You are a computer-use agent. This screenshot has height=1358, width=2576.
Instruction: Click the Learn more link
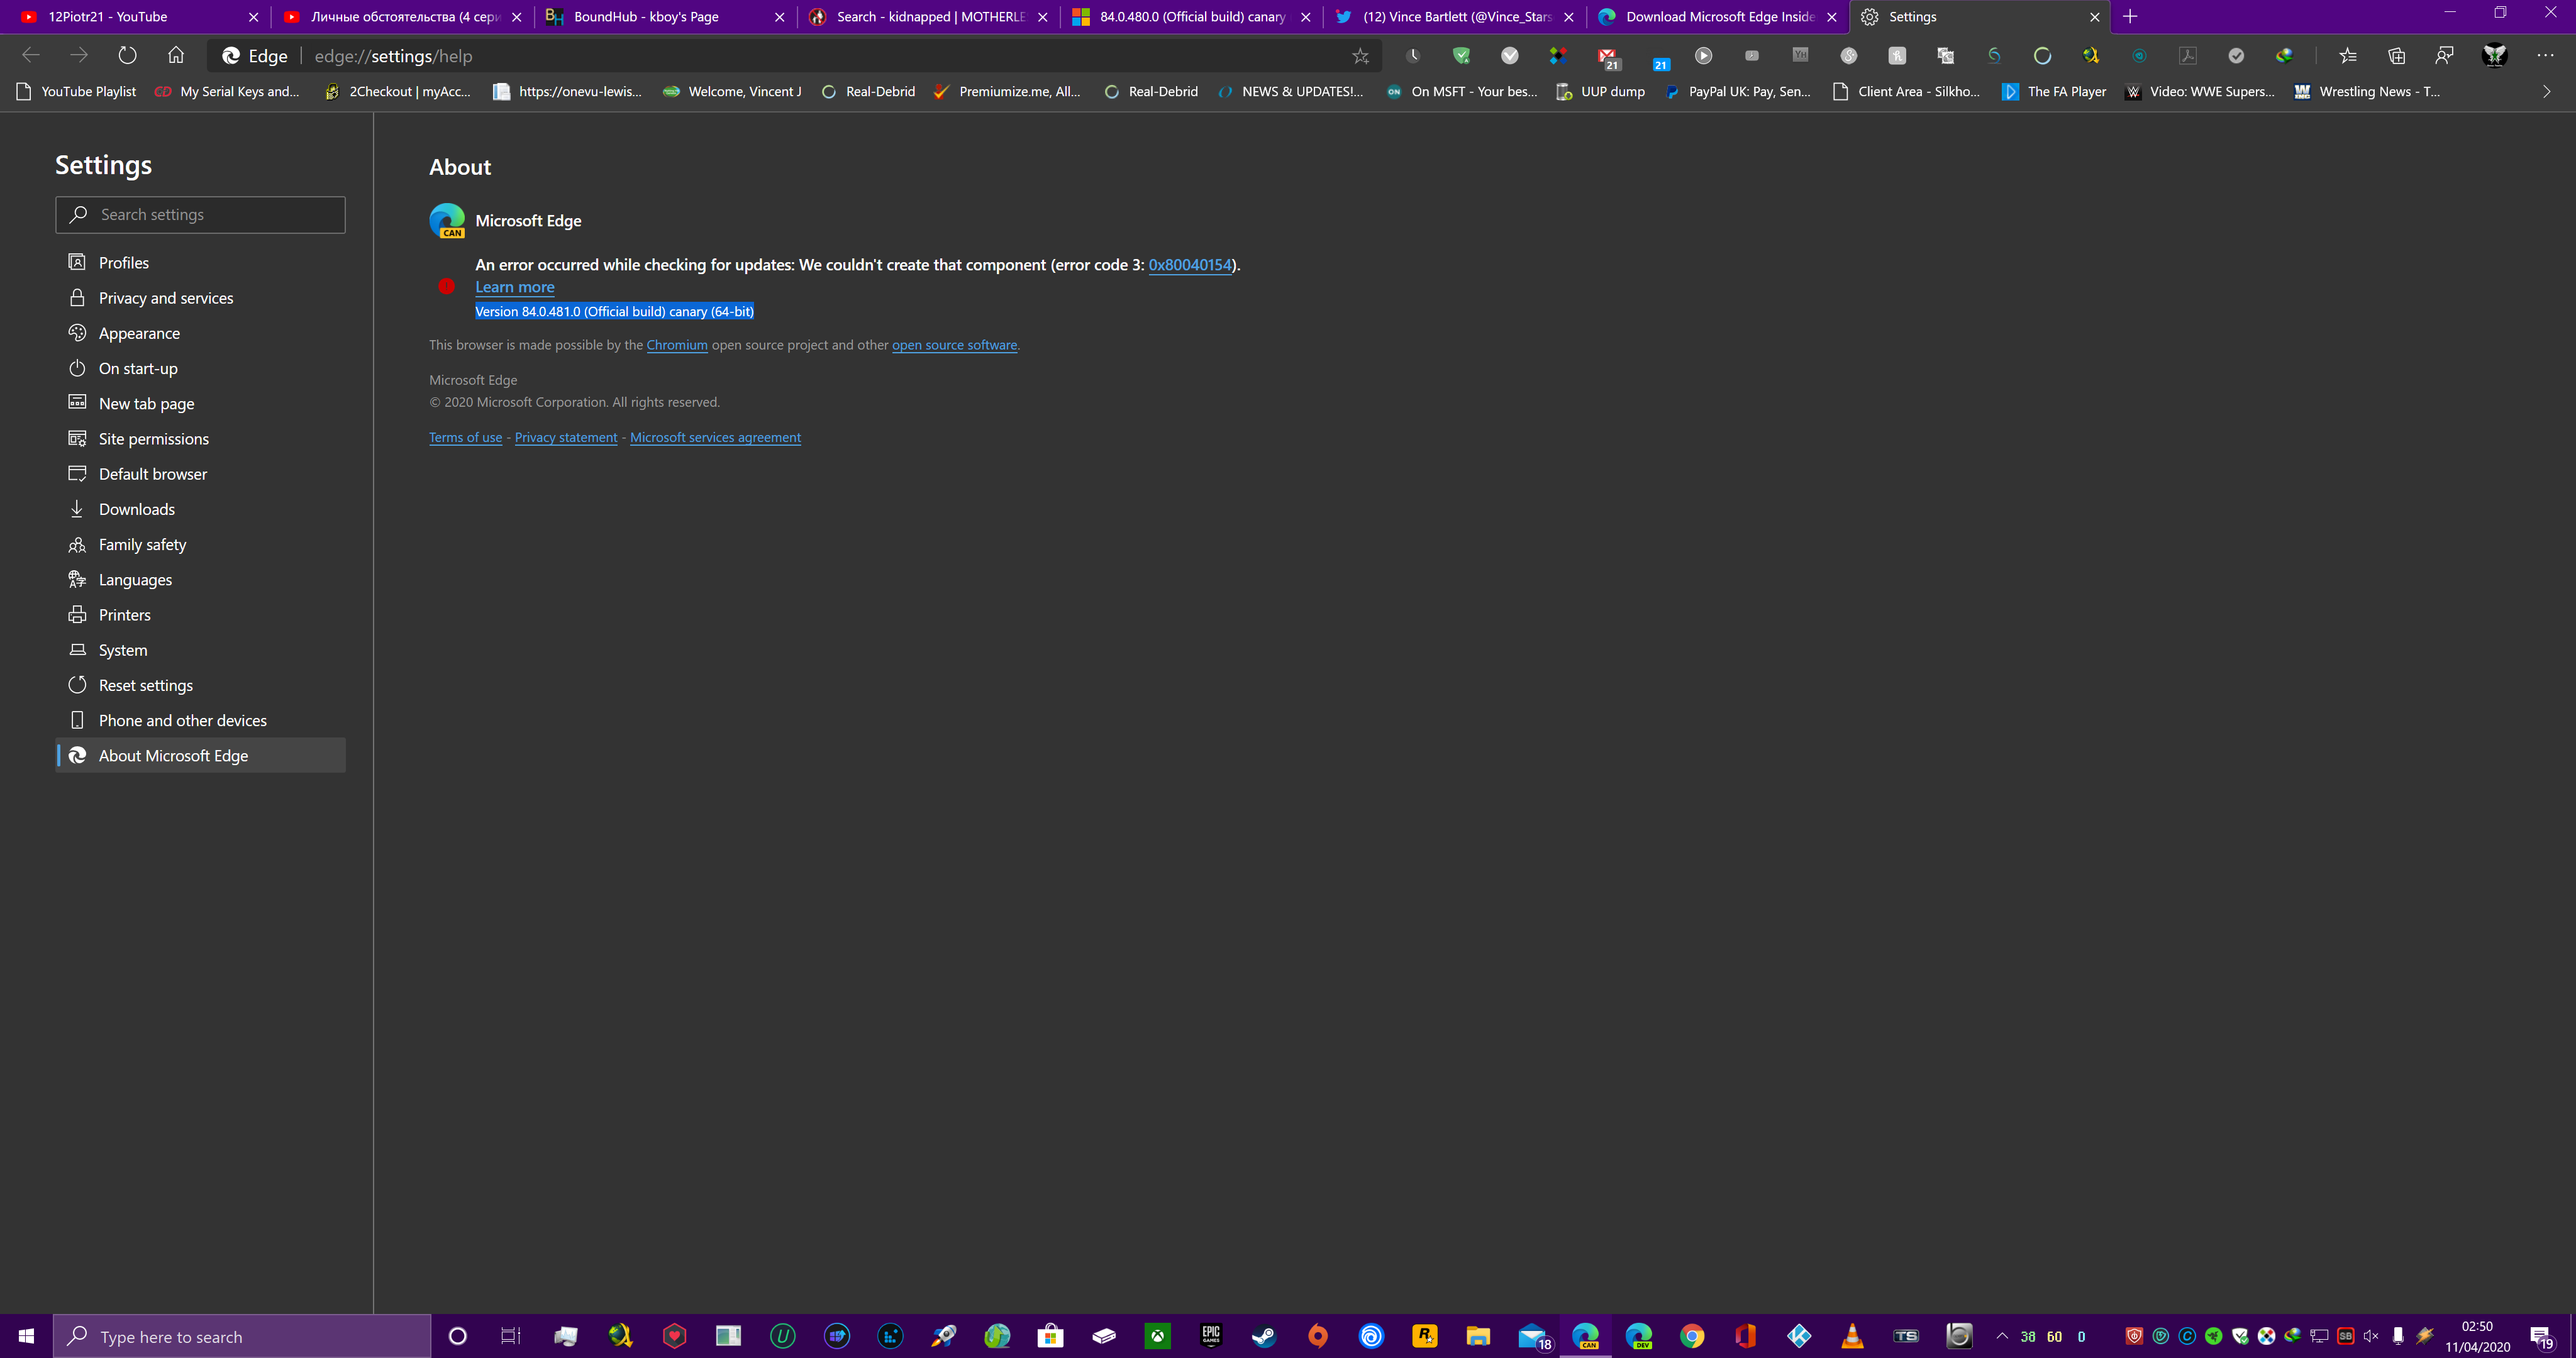514,287
